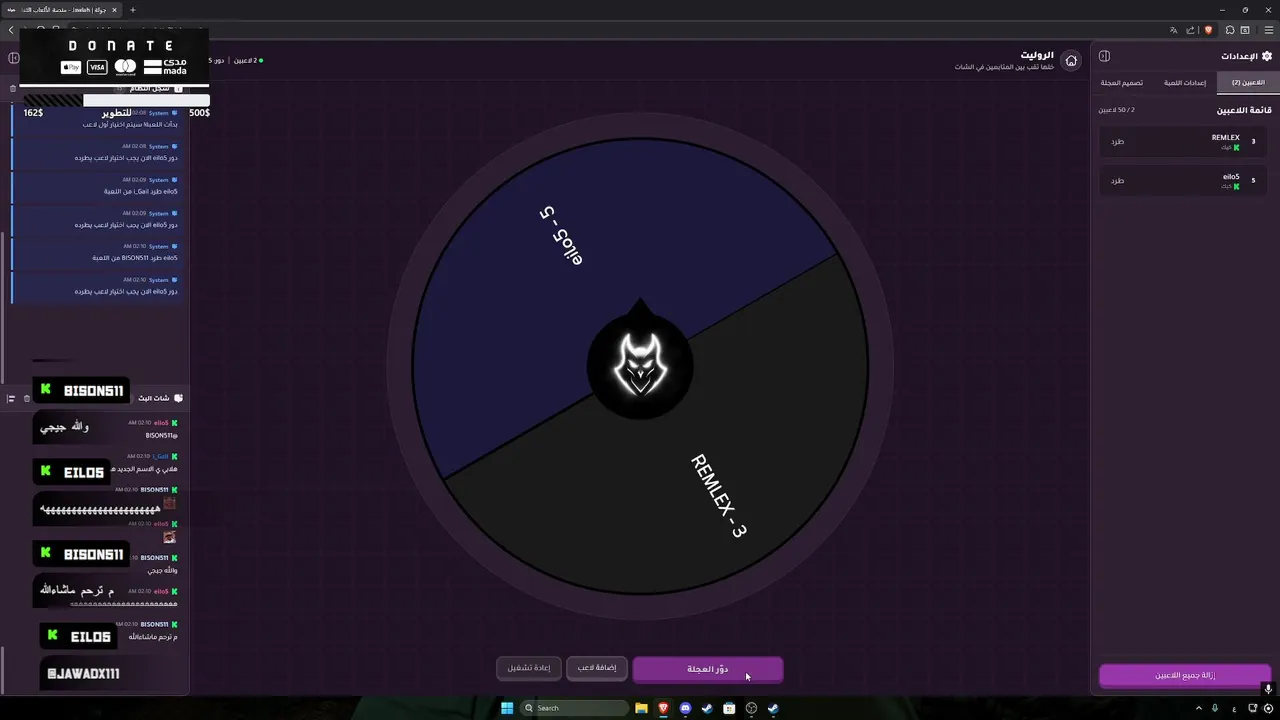1280x720 pixels.
Task: Click the left log panel collapse icon
Action: click(x=14, y=58)
